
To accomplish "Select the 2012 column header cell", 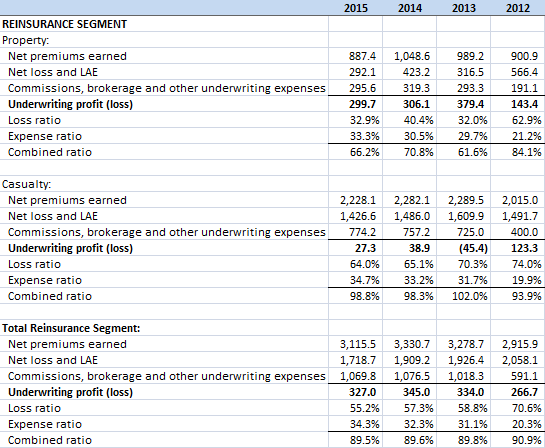I will point(518,8).
